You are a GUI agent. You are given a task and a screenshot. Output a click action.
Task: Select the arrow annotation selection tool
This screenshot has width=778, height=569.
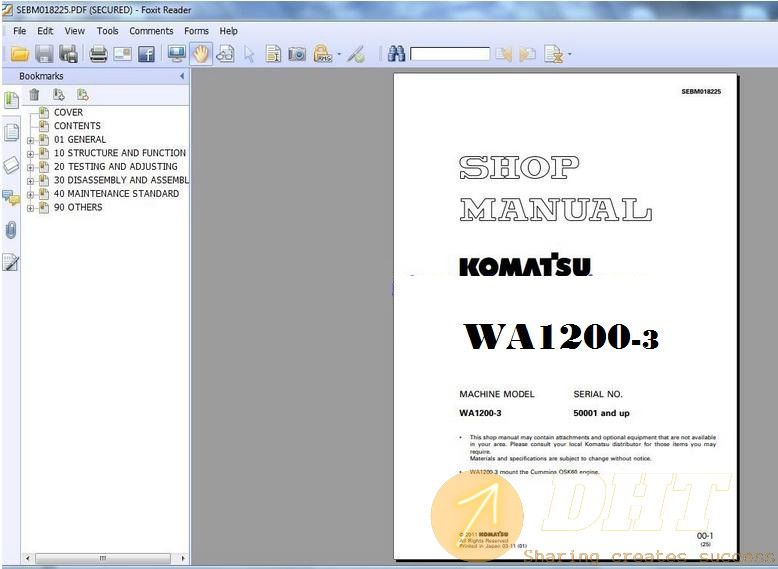click(249, 54)
